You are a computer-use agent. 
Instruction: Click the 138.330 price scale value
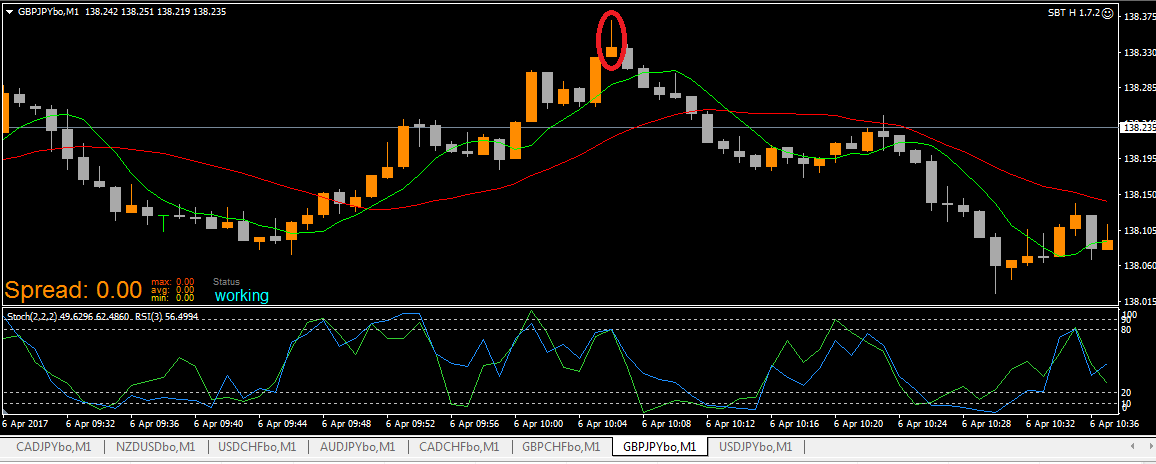1138,52
